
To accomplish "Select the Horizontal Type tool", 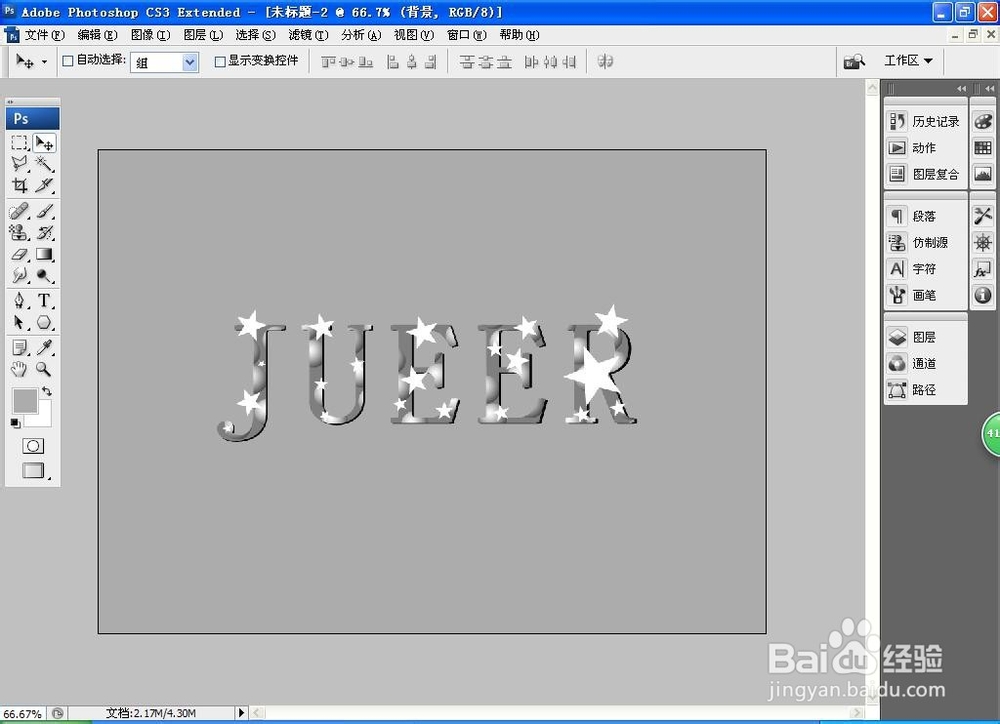I will point(44,300).
